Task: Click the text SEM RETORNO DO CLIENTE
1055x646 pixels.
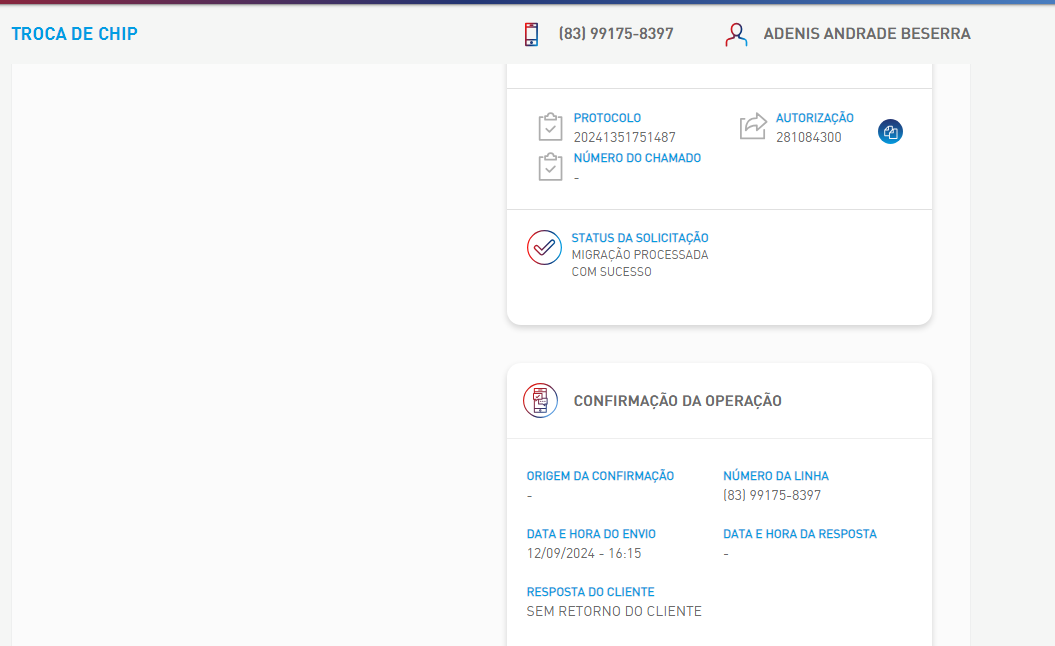Action: pyautogui.click(x=614, y=611)
